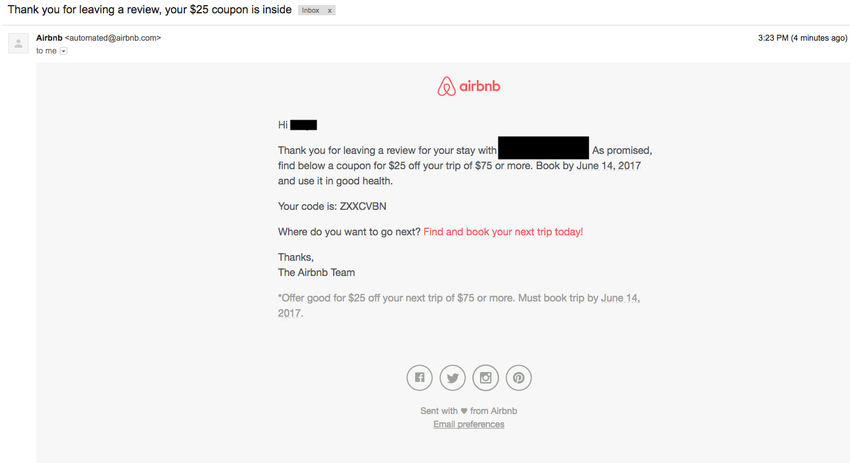Viewport: 850px width, 463px height.
Task: Click the heart icon in 'Sent with' footer
Action: tap(463, 411)
